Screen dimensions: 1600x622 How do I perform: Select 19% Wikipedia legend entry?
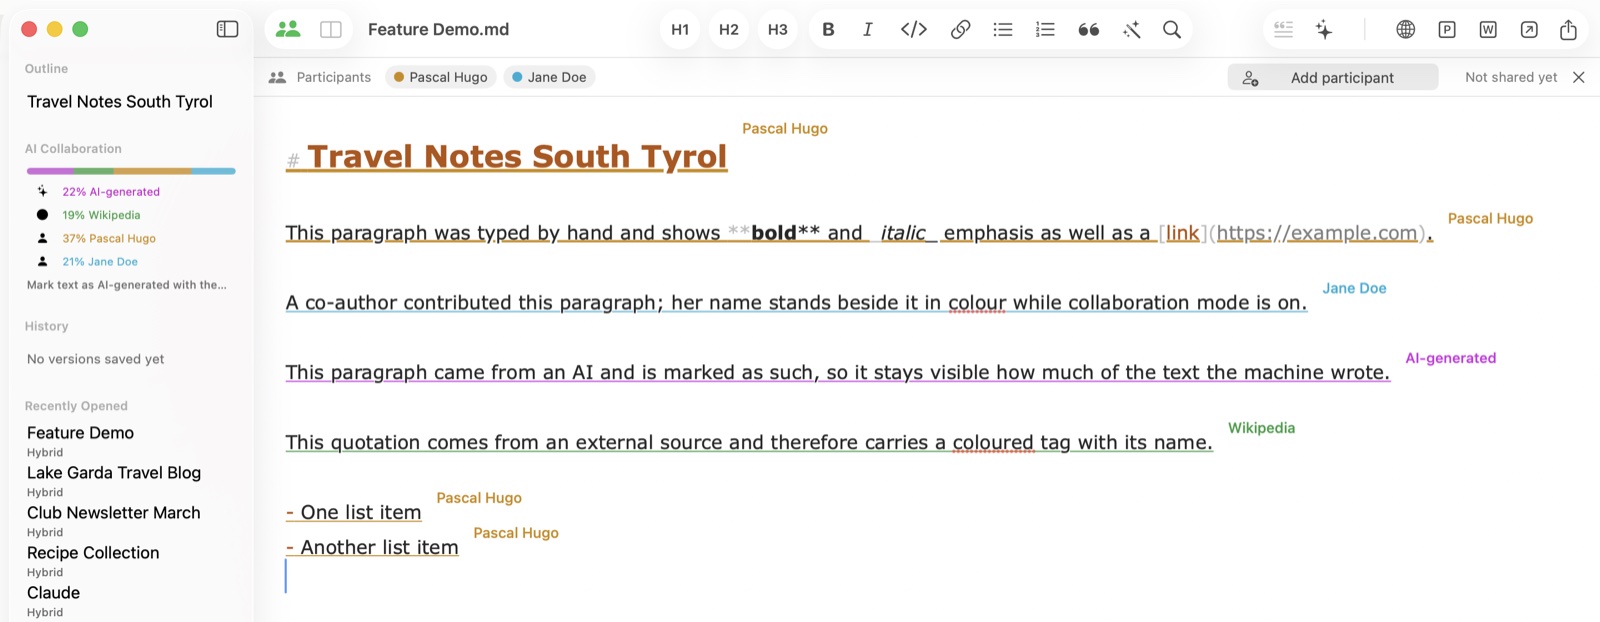pos(101,215)
